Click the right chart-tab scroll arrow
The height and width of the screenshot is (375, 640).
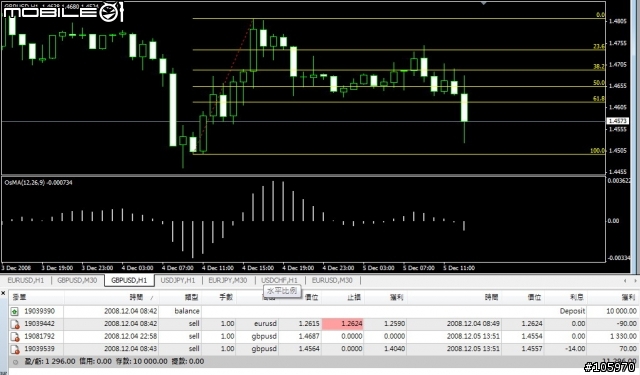pos(635,281)
